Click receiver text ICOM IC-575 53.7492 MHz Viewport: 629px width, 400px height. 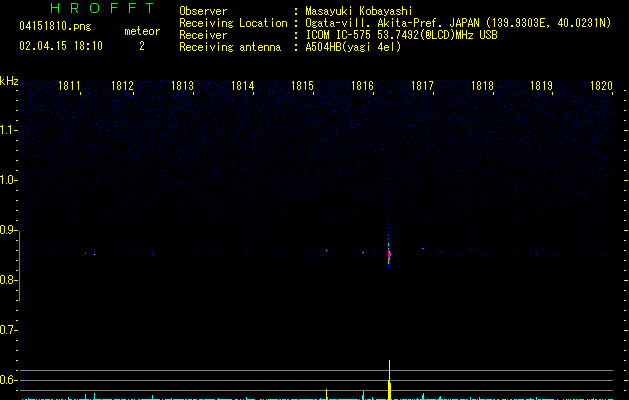[402, 35]
